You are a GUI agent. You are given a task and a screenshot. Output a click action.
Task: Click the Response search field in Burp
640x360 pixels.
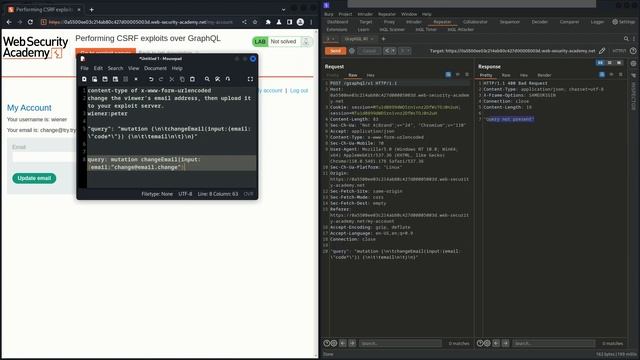554,343
